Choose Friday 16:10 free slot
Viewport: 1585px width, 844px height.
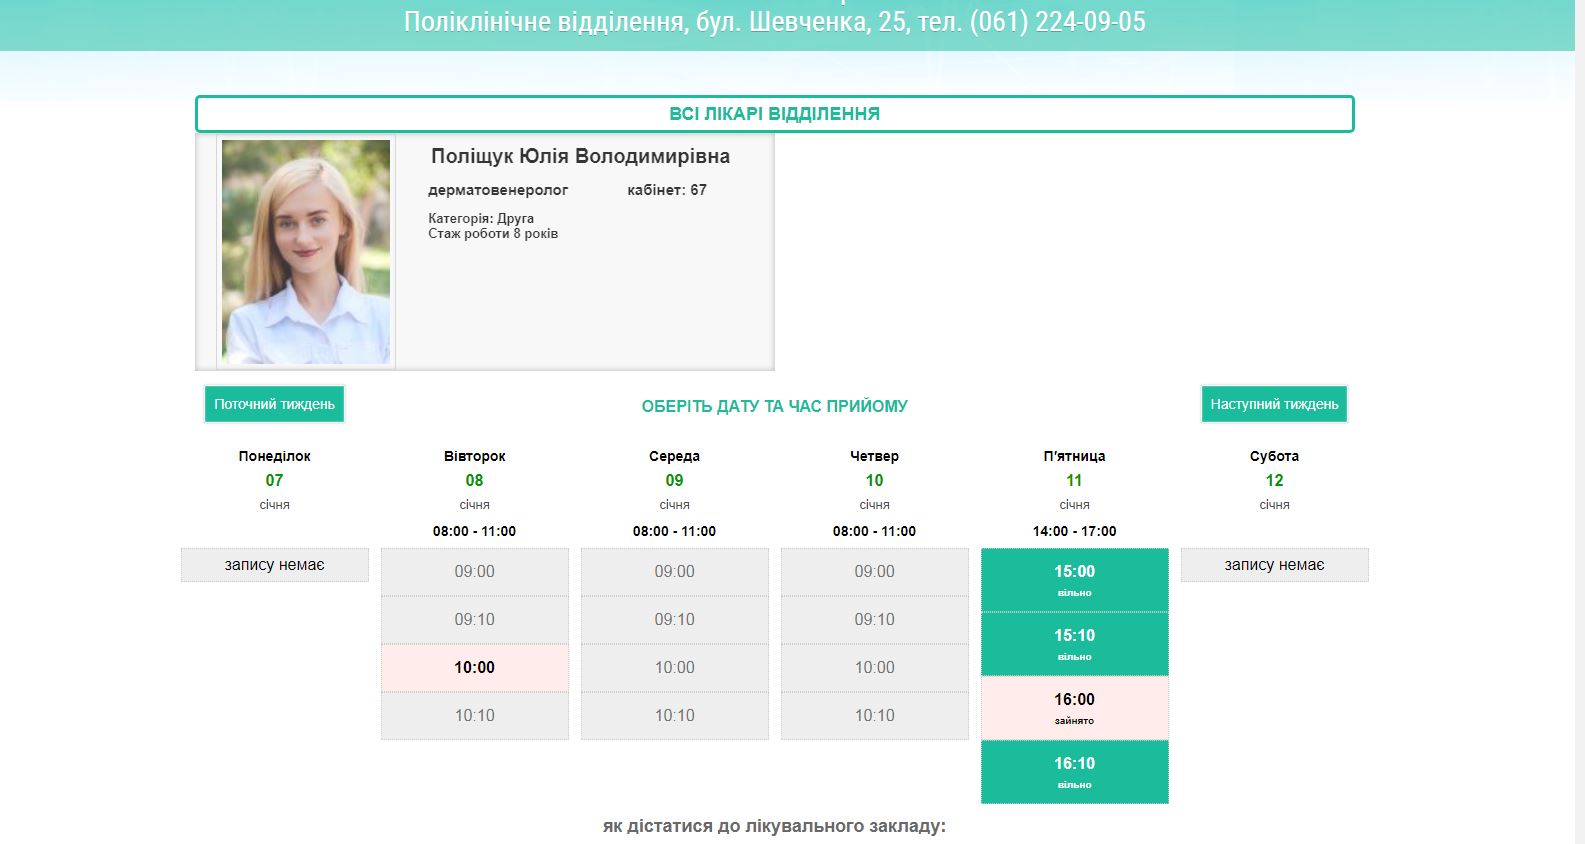[x=1074, y=771]
